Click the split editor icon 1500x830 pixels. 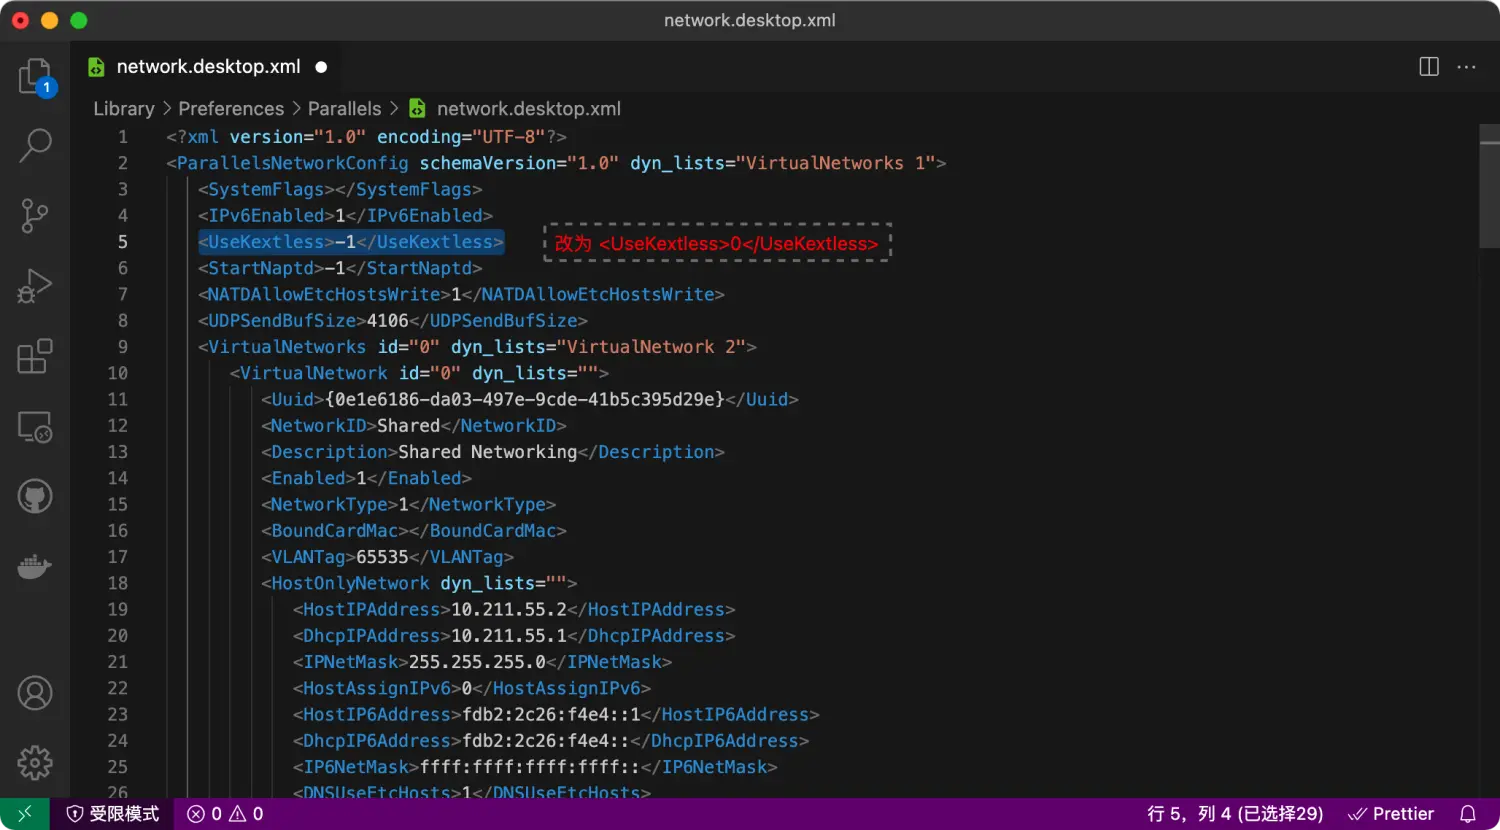tap(1429, 67)
